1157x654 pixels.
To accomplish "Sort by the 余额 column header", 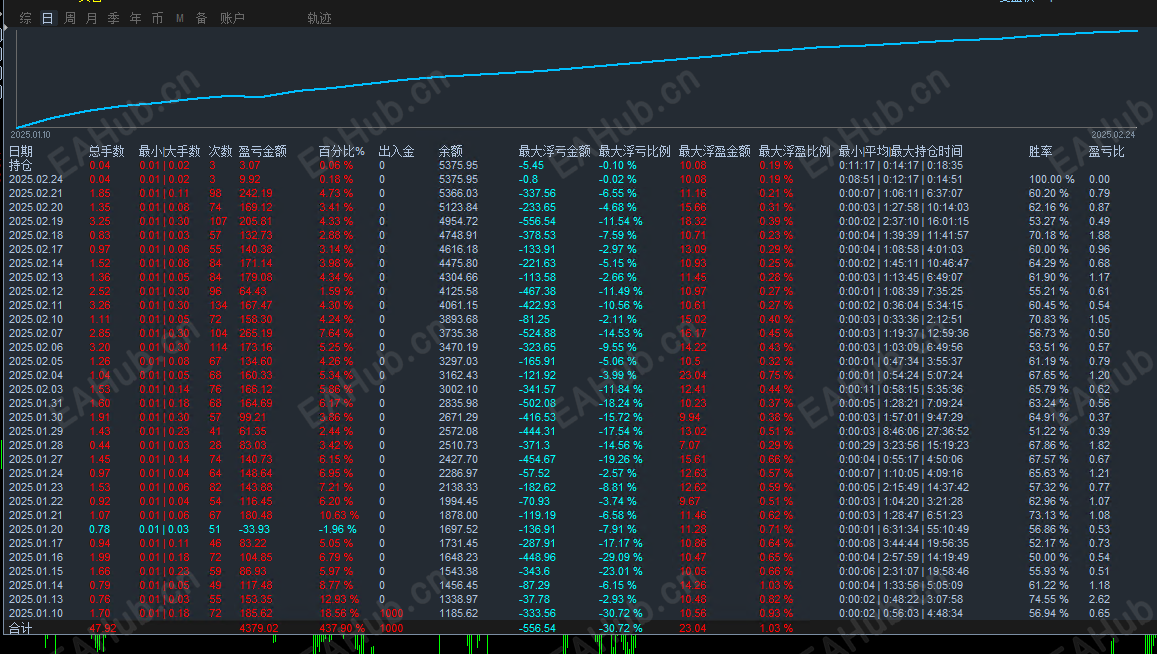I will tap(450, 151).
